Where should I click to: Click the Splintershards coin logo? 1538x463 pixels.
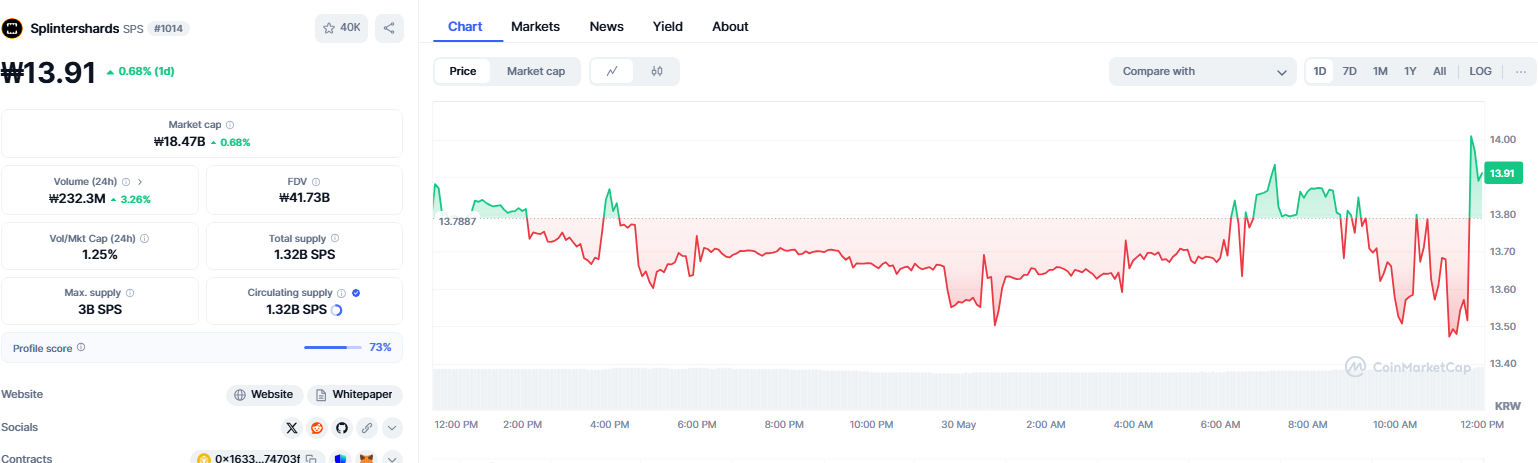pyautogui.click(x=12, y=28)
